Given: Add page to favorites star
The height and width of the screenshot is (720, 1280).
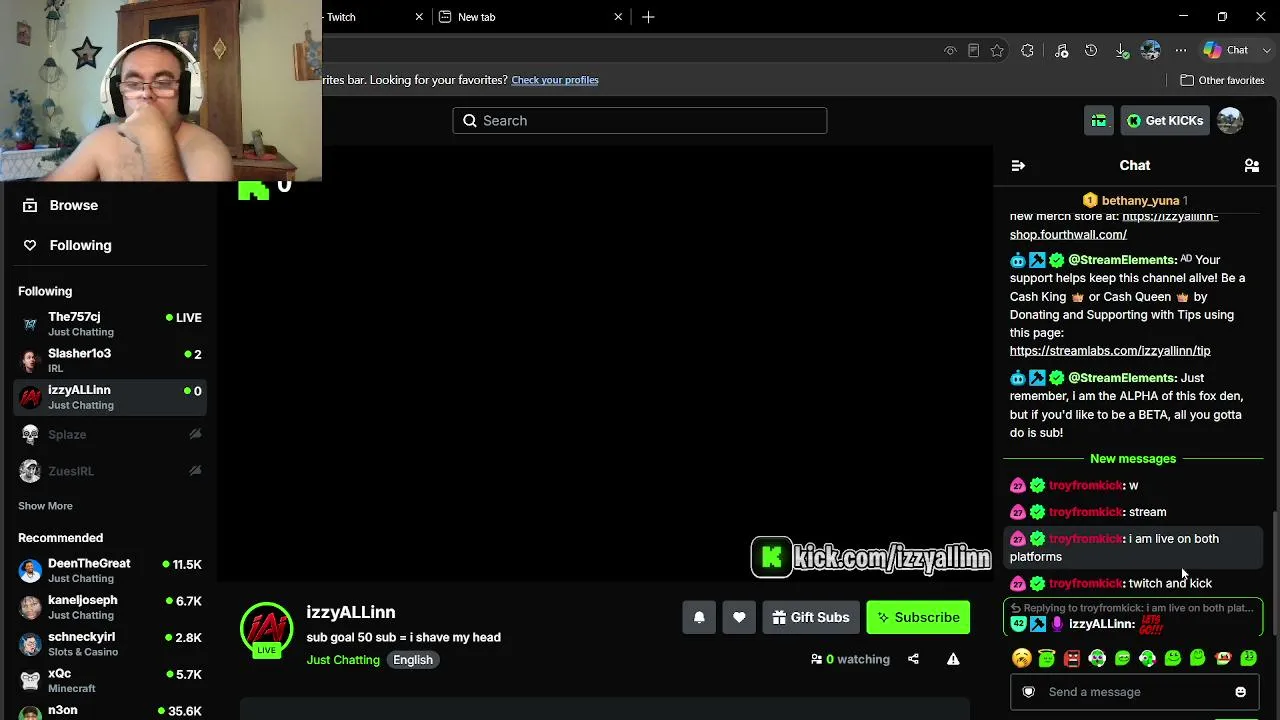Looking at the screenshot, I should point(997,51).
